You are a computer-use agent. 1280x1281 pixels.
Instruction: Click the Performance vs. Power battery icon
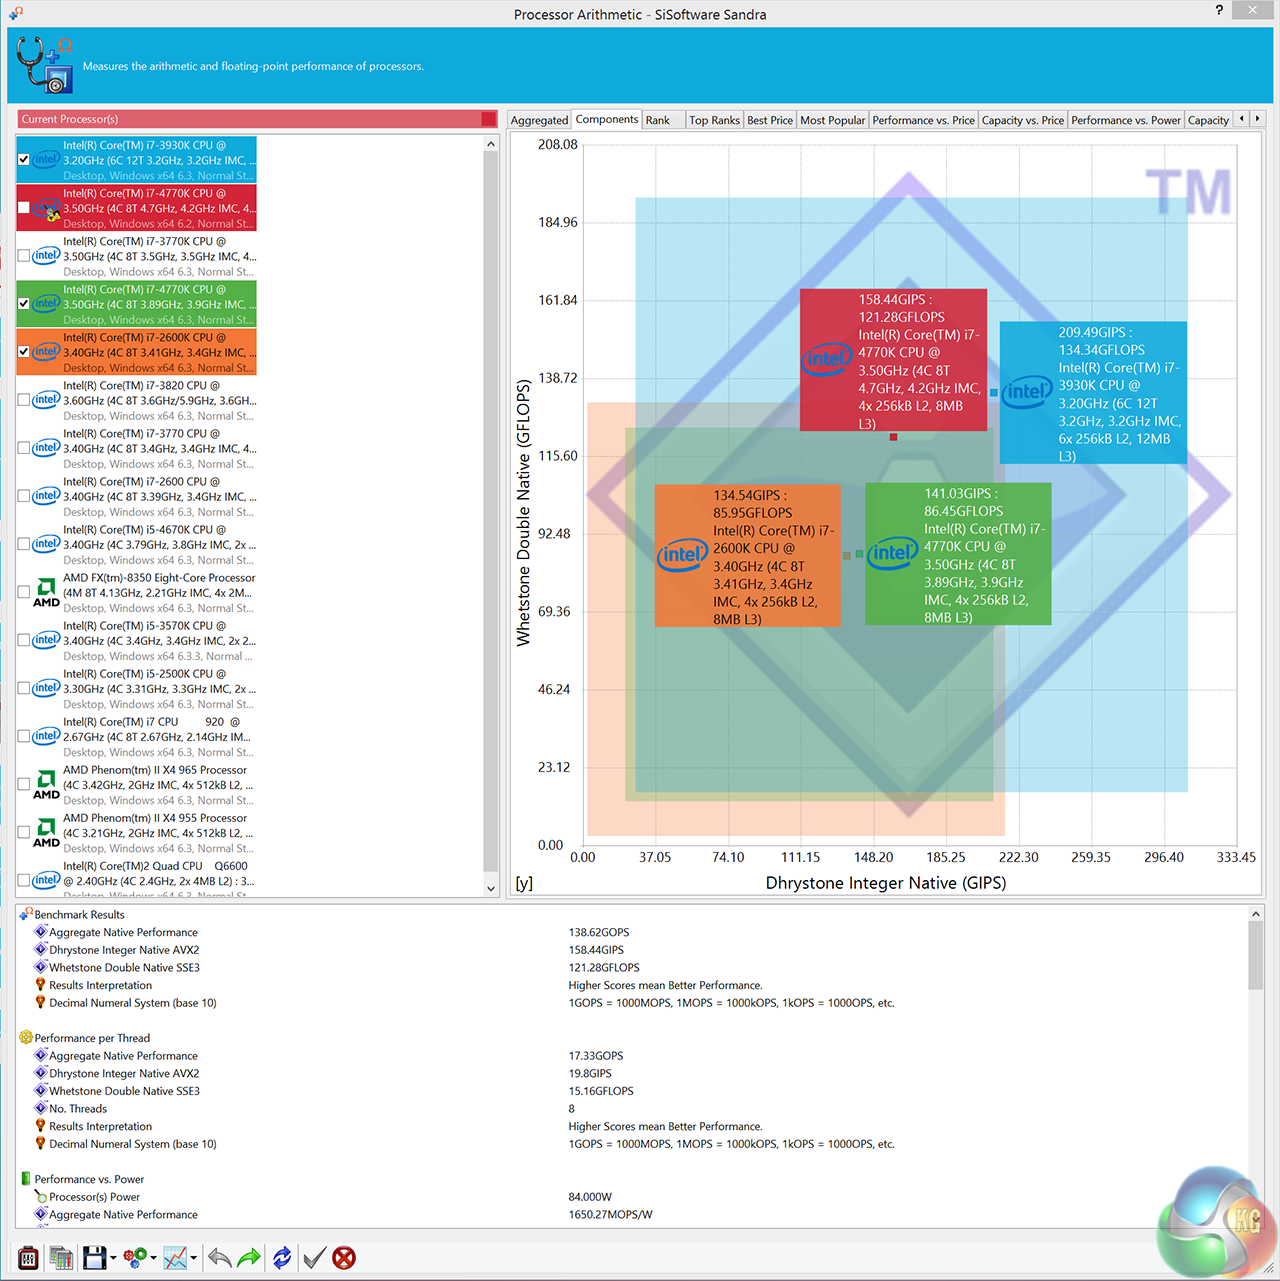(26, 1179)
